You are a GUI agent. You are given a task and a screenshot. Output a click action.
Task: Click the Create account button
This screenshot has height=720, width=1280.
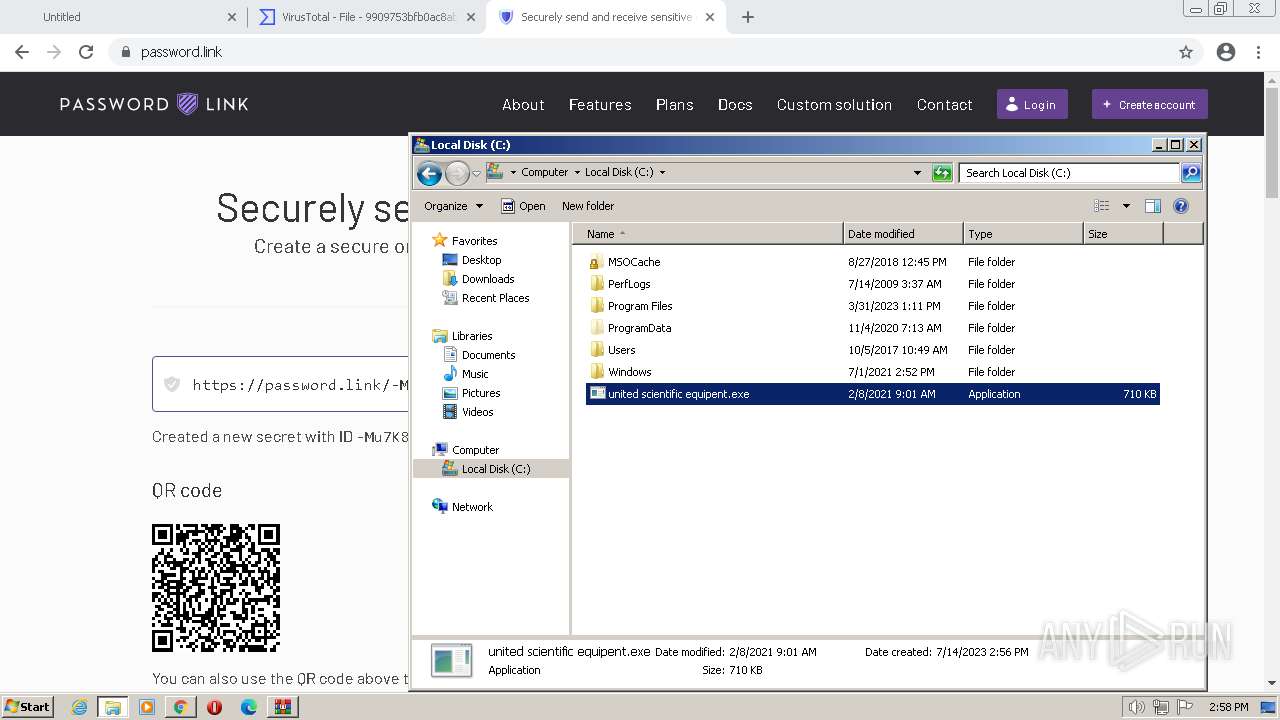[x=1150, y=104]
